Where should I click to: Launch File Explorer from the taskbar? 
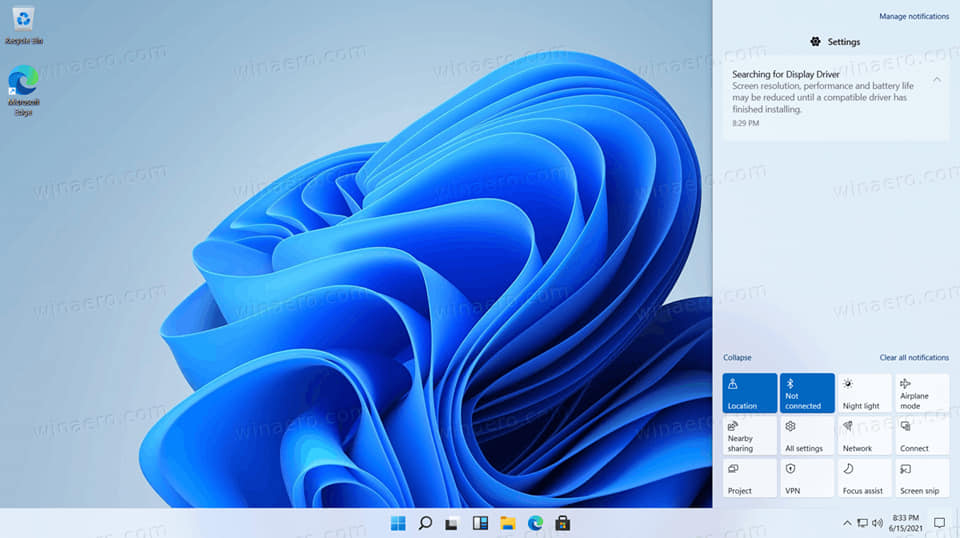point(508,523)
